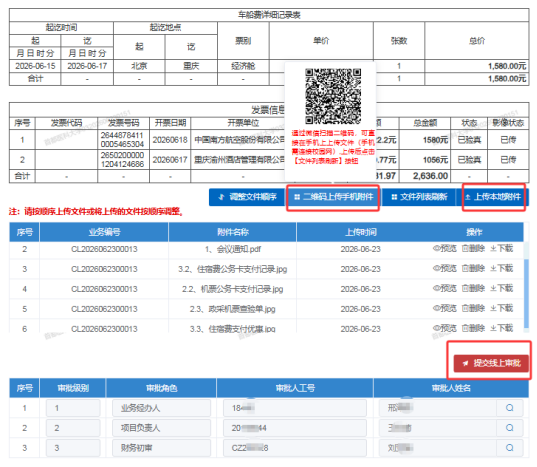Click invoice number 2644878411 0005465304

point(122,140)
